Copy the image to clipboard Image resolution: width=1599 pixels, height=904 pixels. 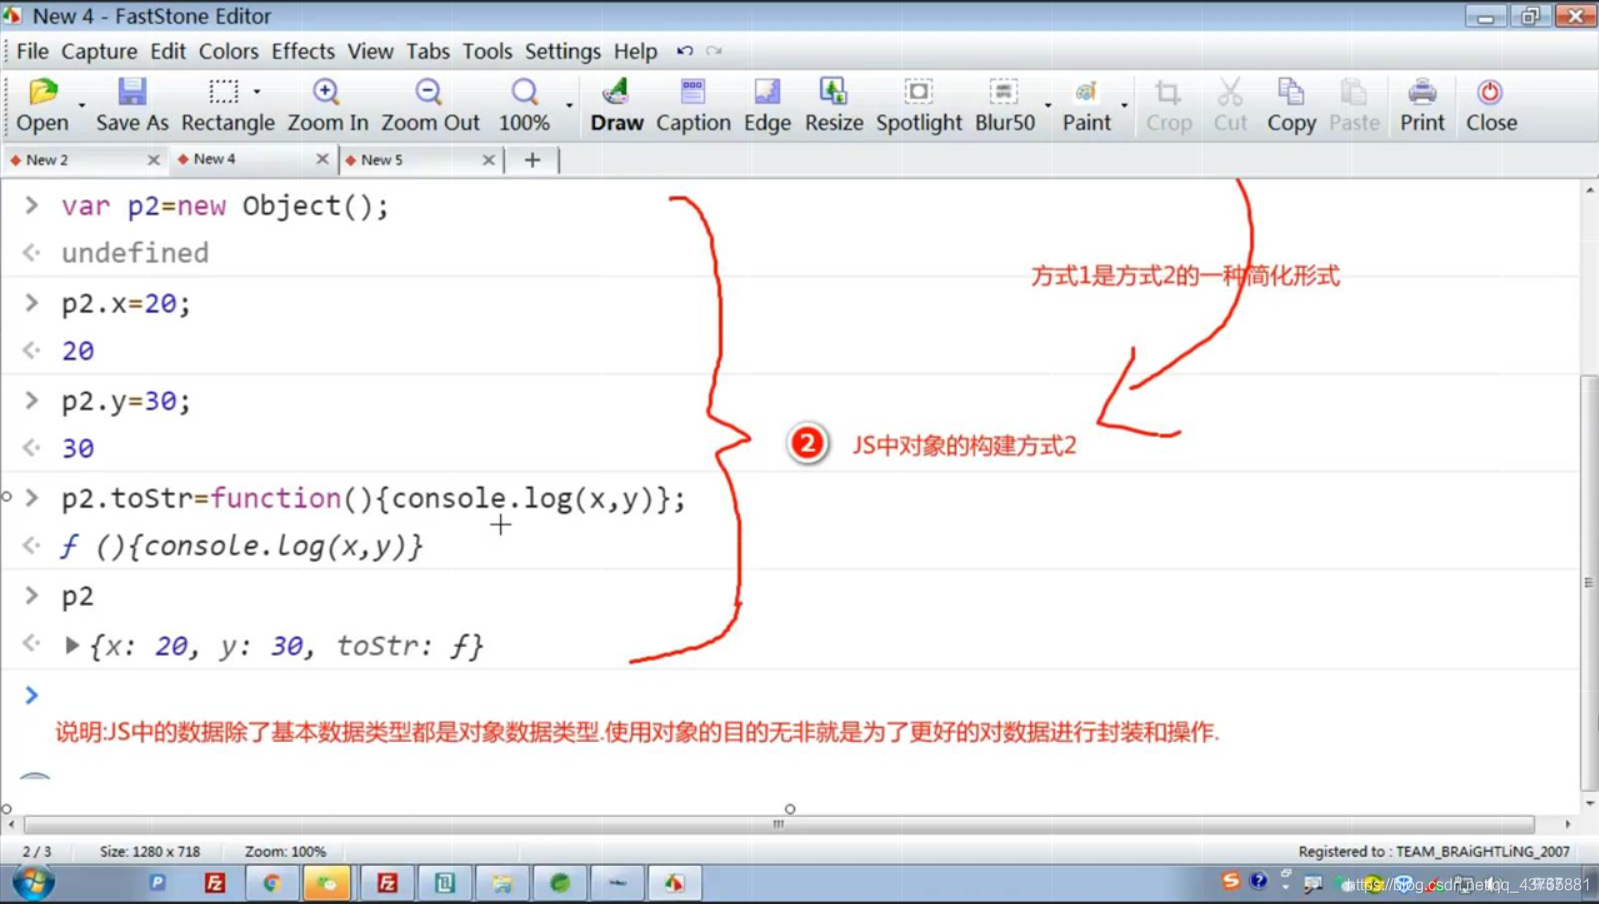[1291, 105]
